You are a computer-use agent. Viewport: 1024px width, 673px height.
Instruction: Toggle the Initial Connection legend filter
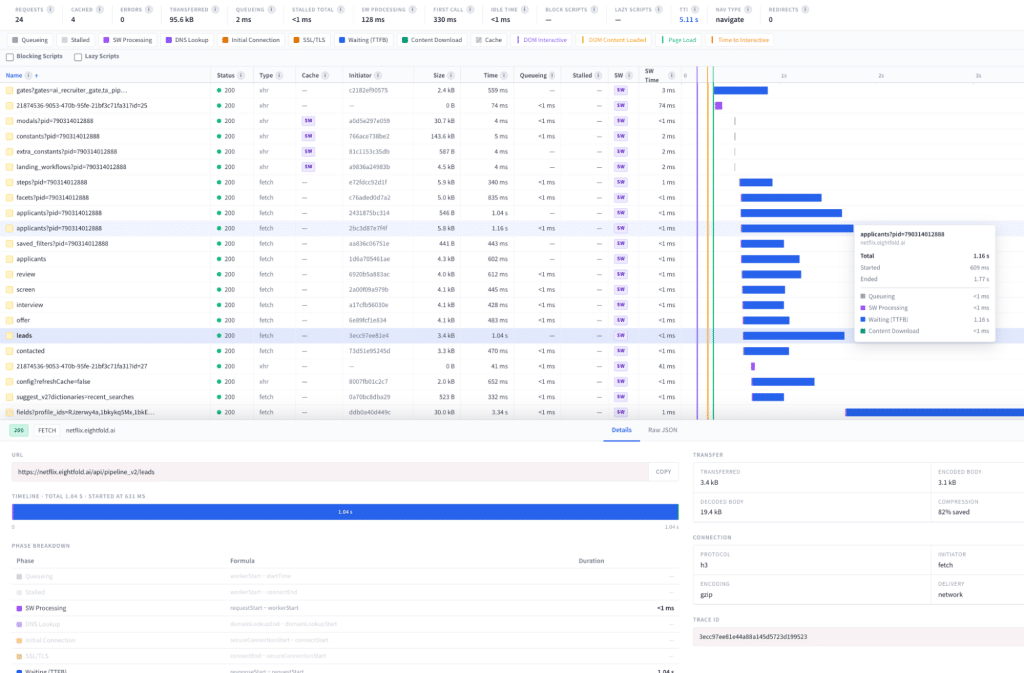[x=251, y=40]
